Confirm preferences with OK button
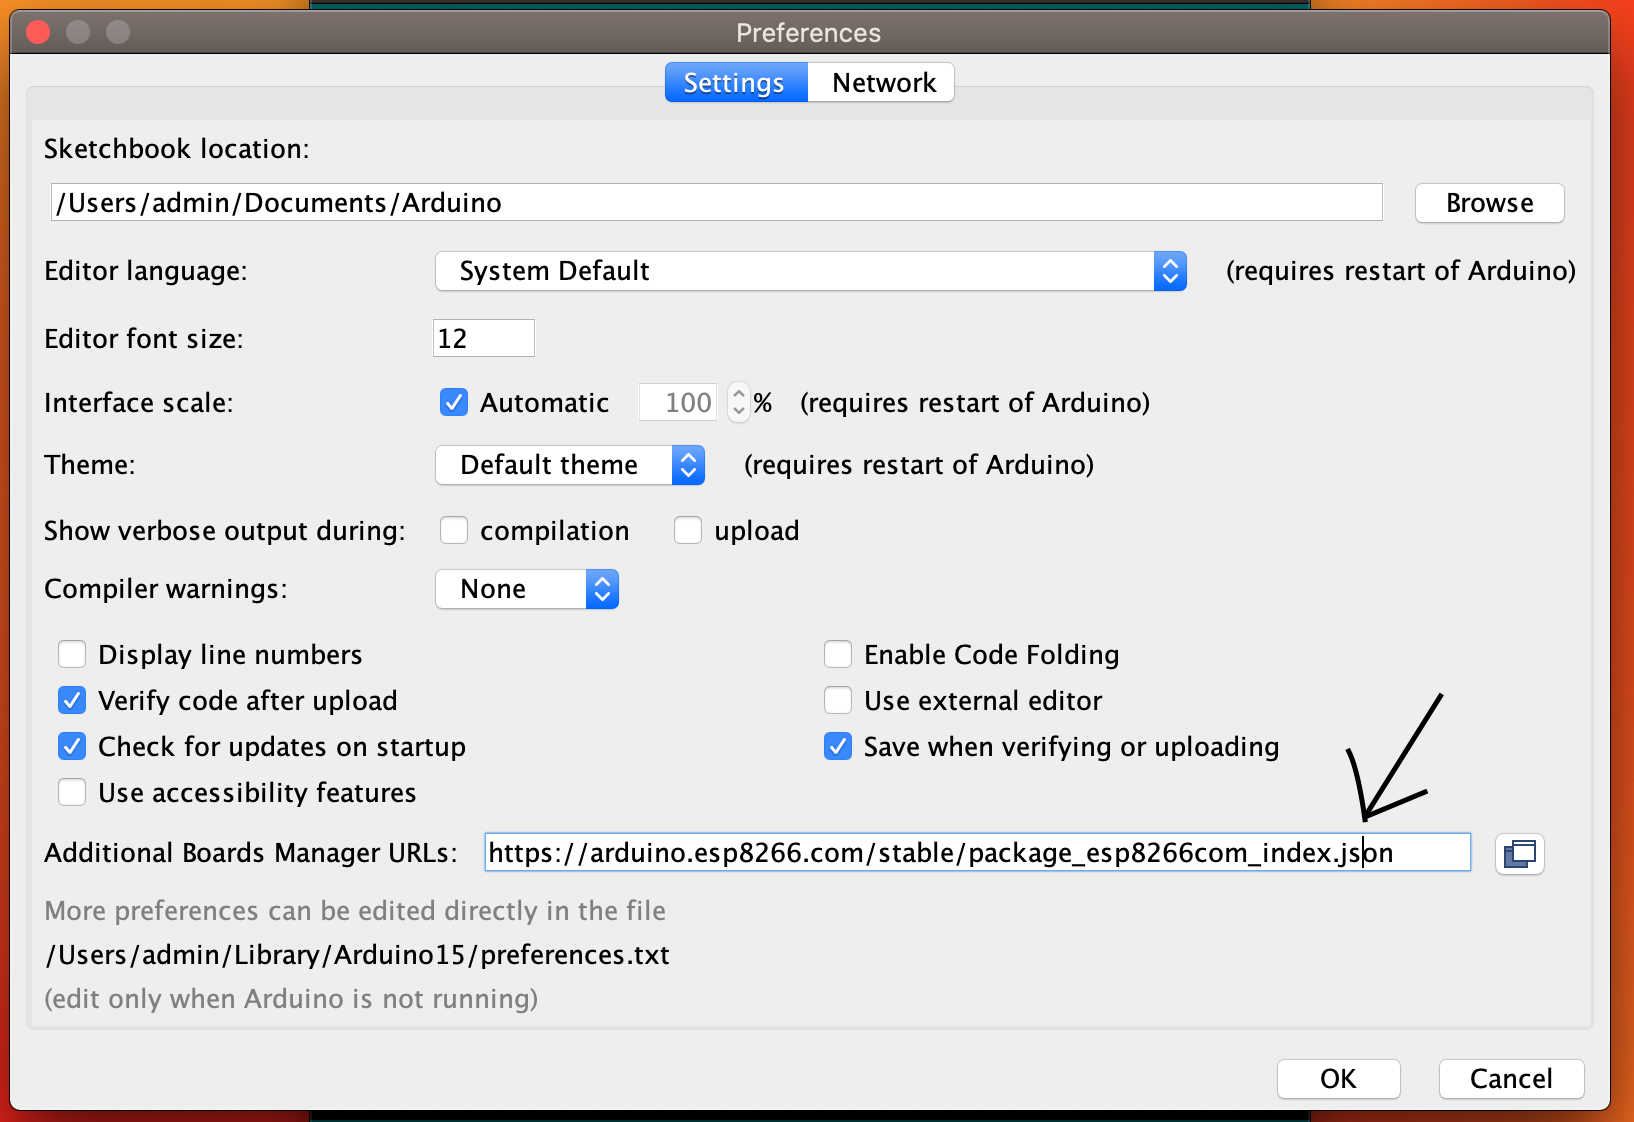This screenshot has width=1634, height=1122. click(x=1338, y=1079)
